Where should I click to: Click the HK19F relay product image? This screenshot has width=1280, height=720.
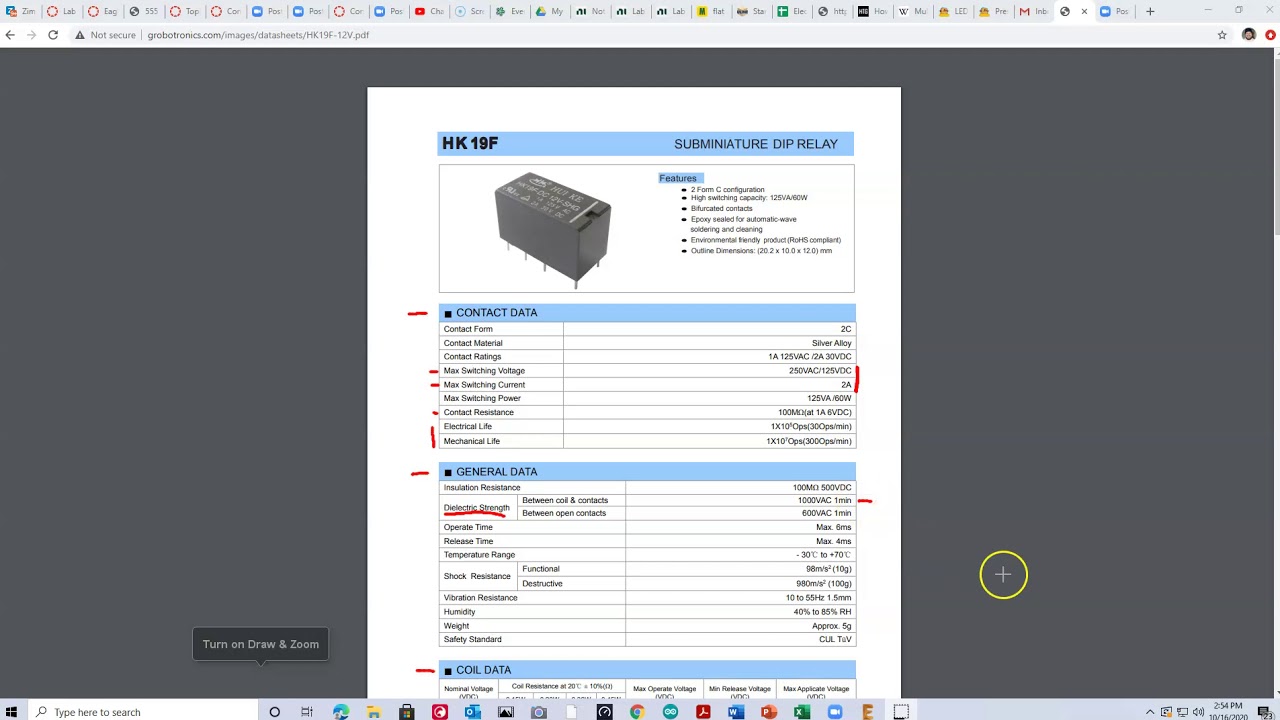pos(552,228)
